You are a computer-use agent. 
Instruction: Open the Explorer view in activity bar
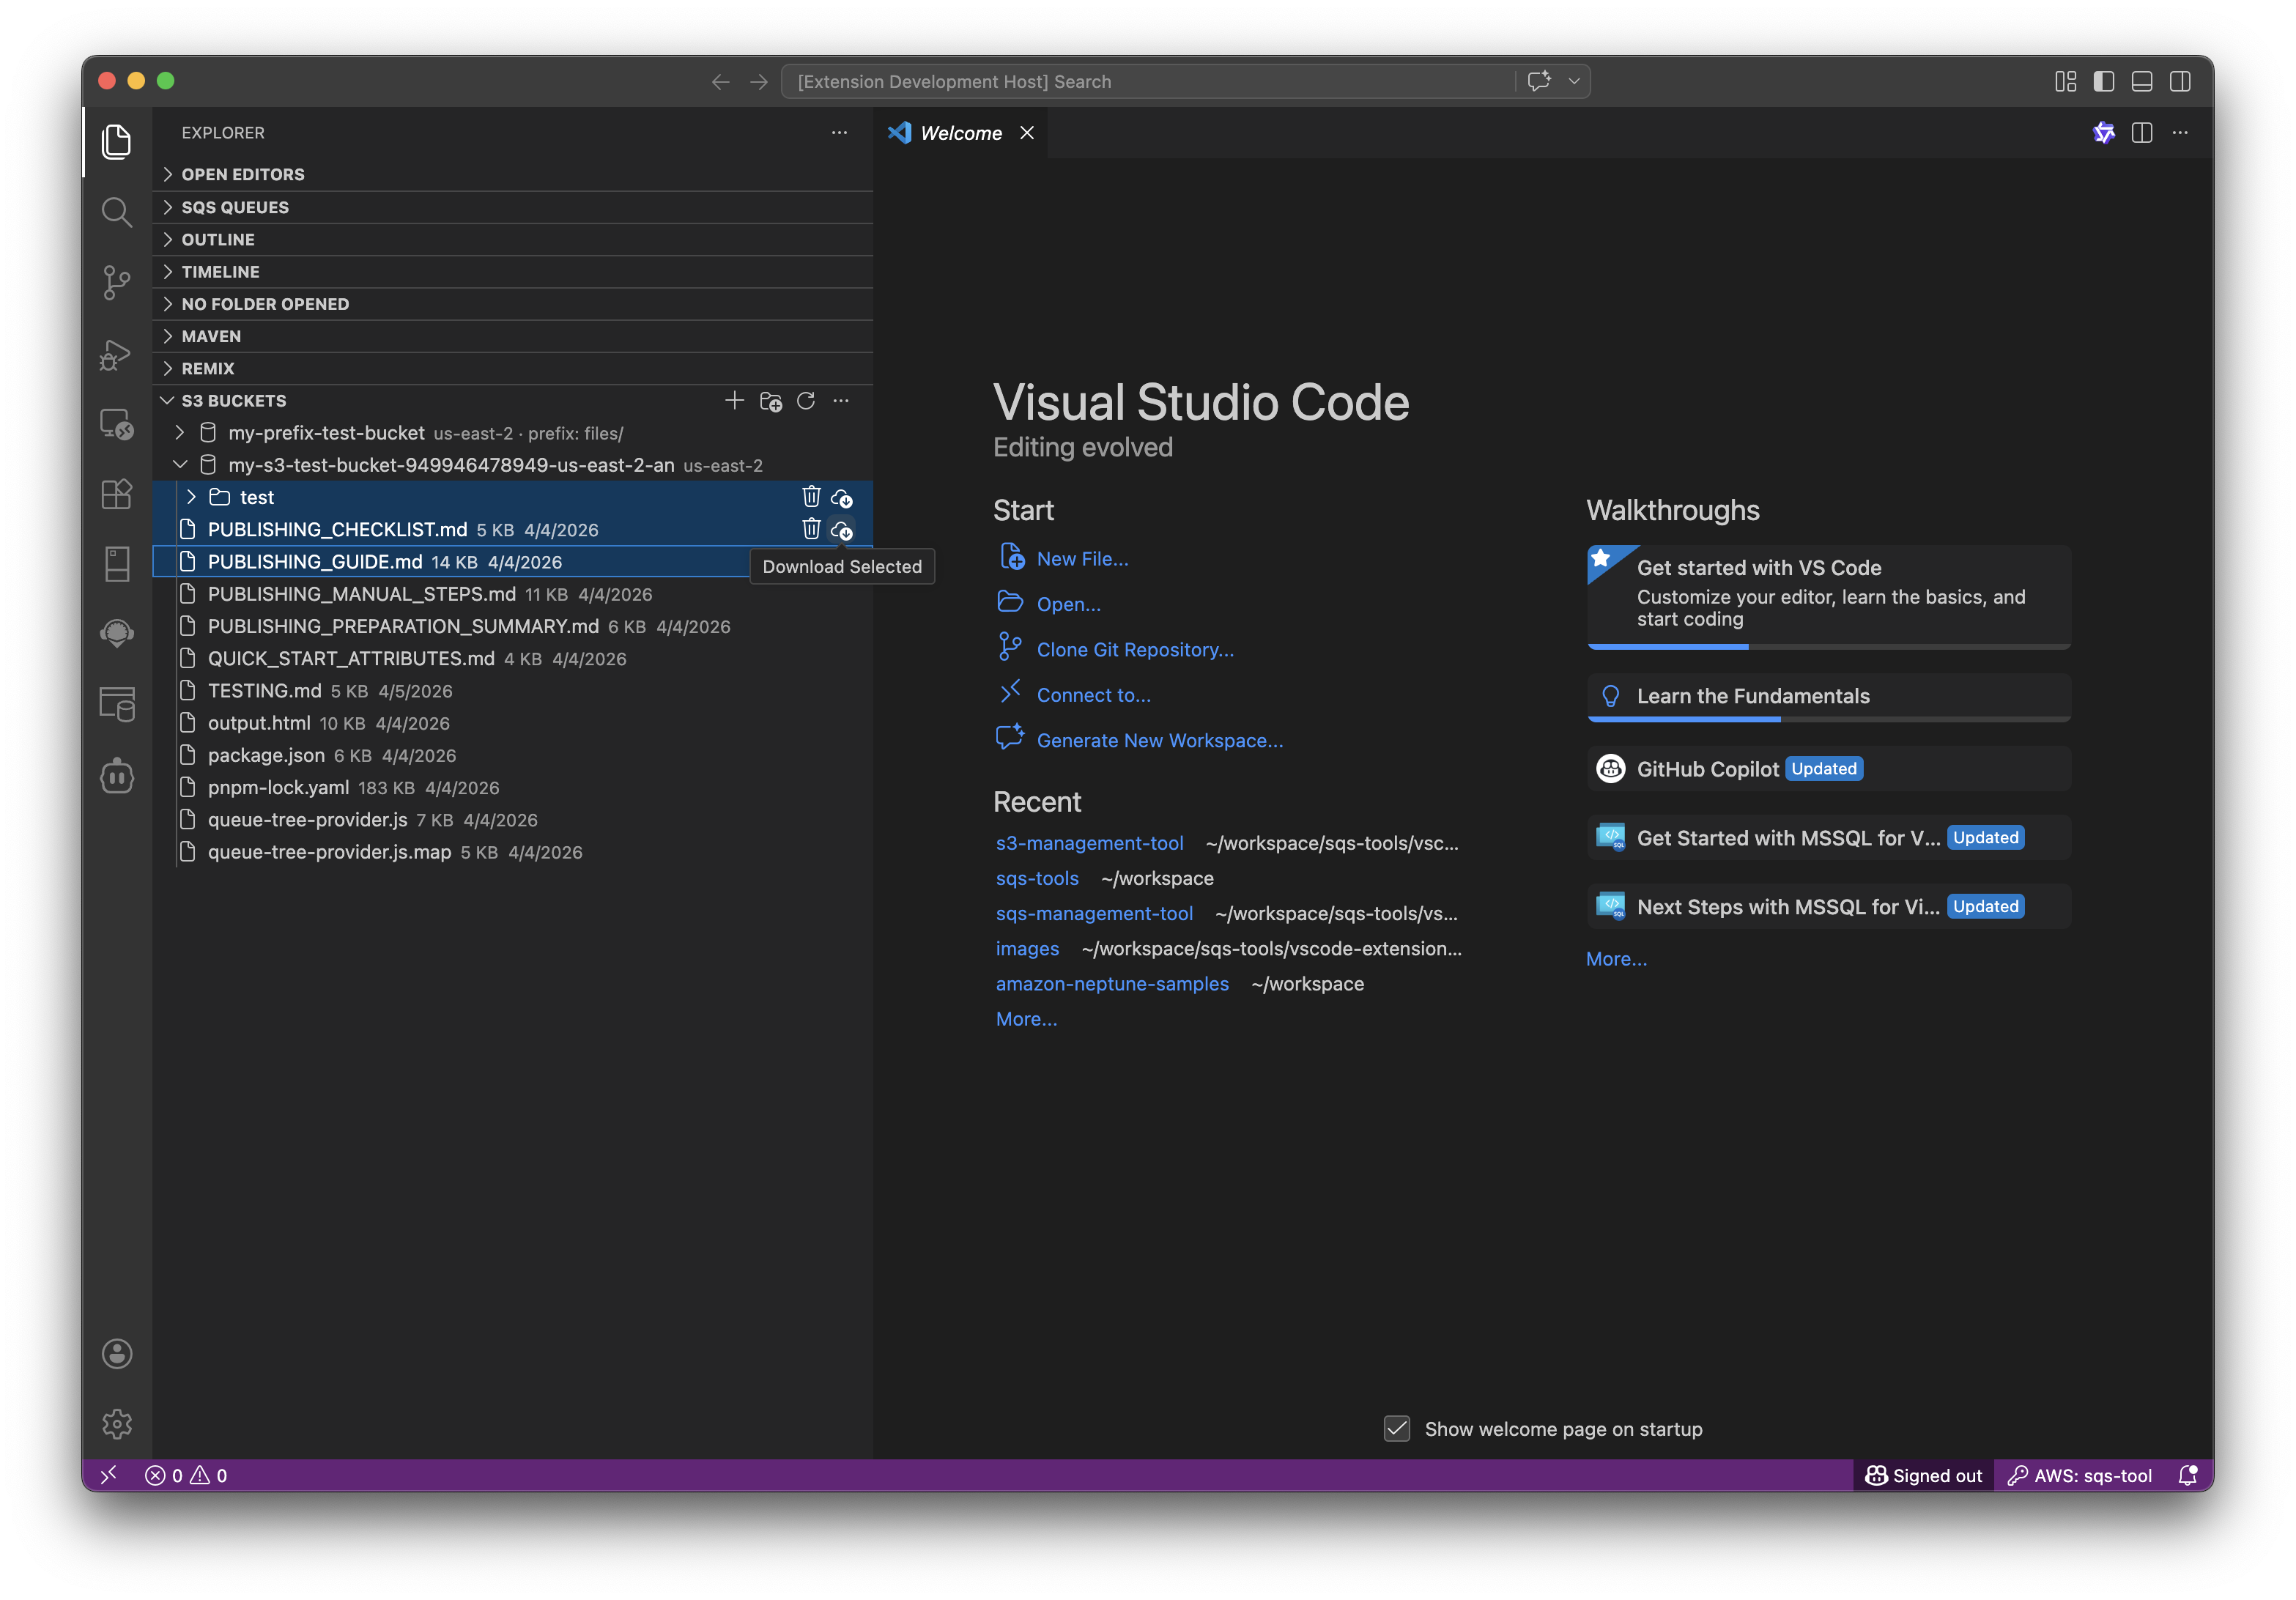tap(117, 141)
